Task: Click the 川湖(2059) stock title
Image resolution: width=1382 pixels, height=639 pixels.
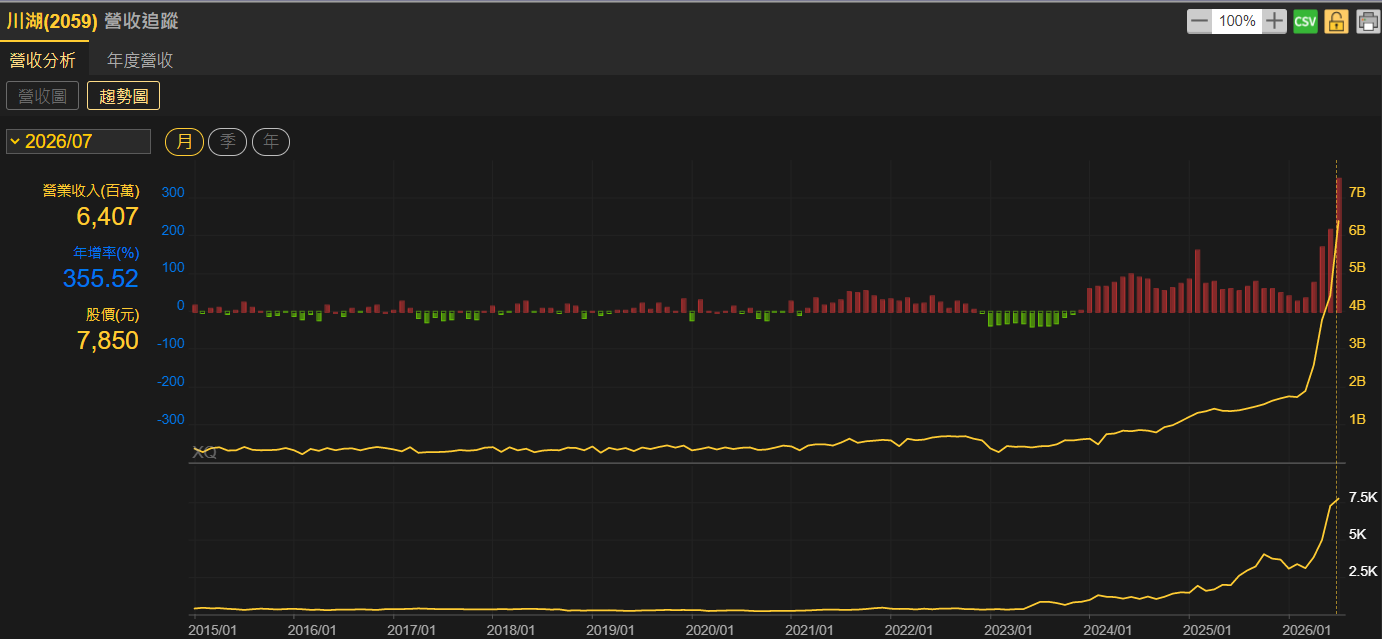Action: point(52,21)
